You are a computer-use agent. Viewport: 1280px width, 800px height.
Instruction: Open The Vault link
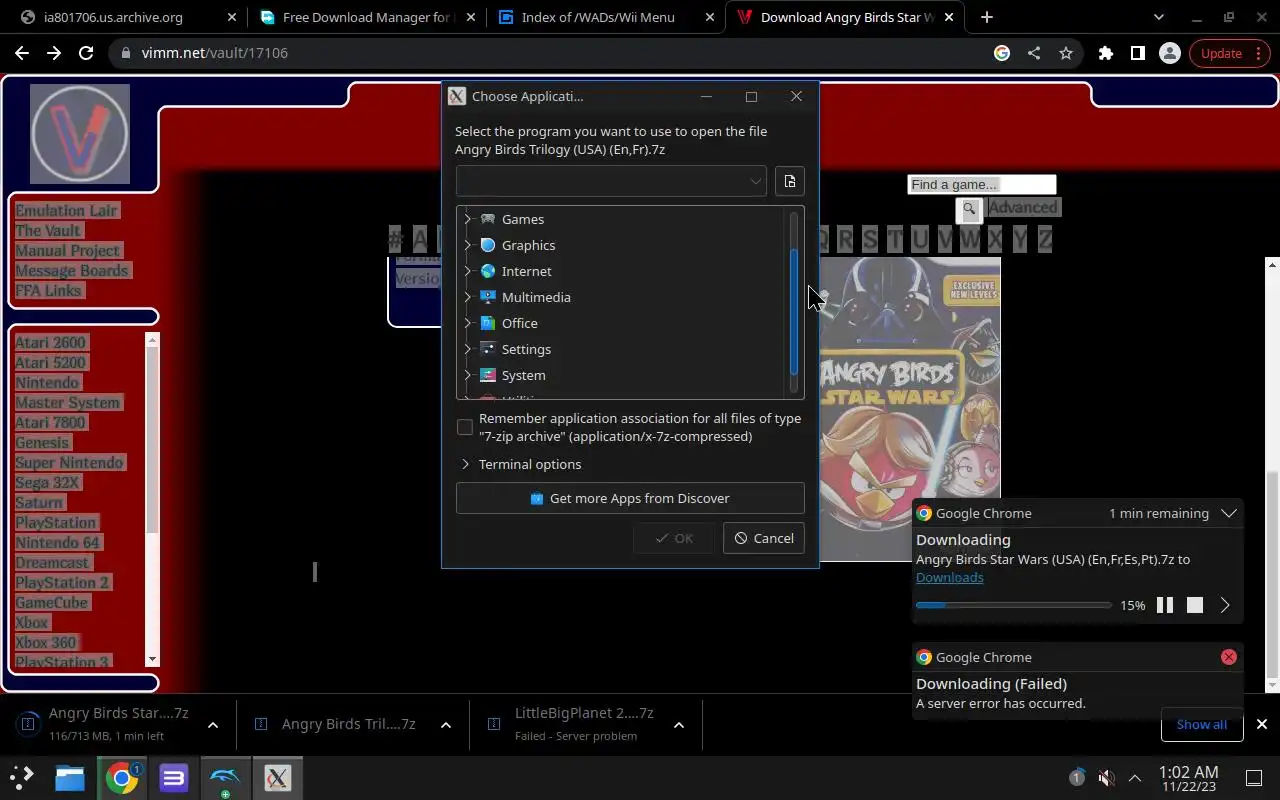pyautogui.click(x=47, y=230)
